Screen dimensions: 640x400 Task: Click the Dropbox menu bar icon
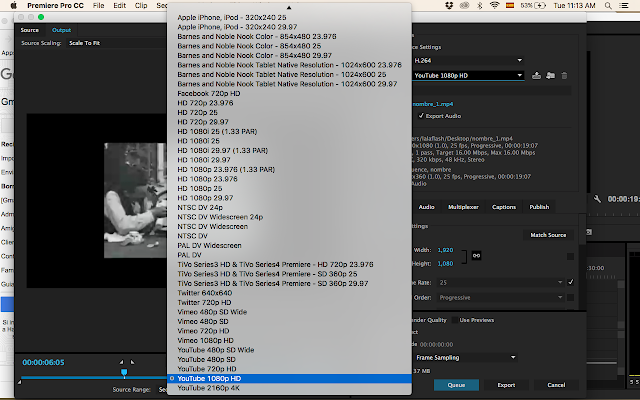(x=449, y=5)
